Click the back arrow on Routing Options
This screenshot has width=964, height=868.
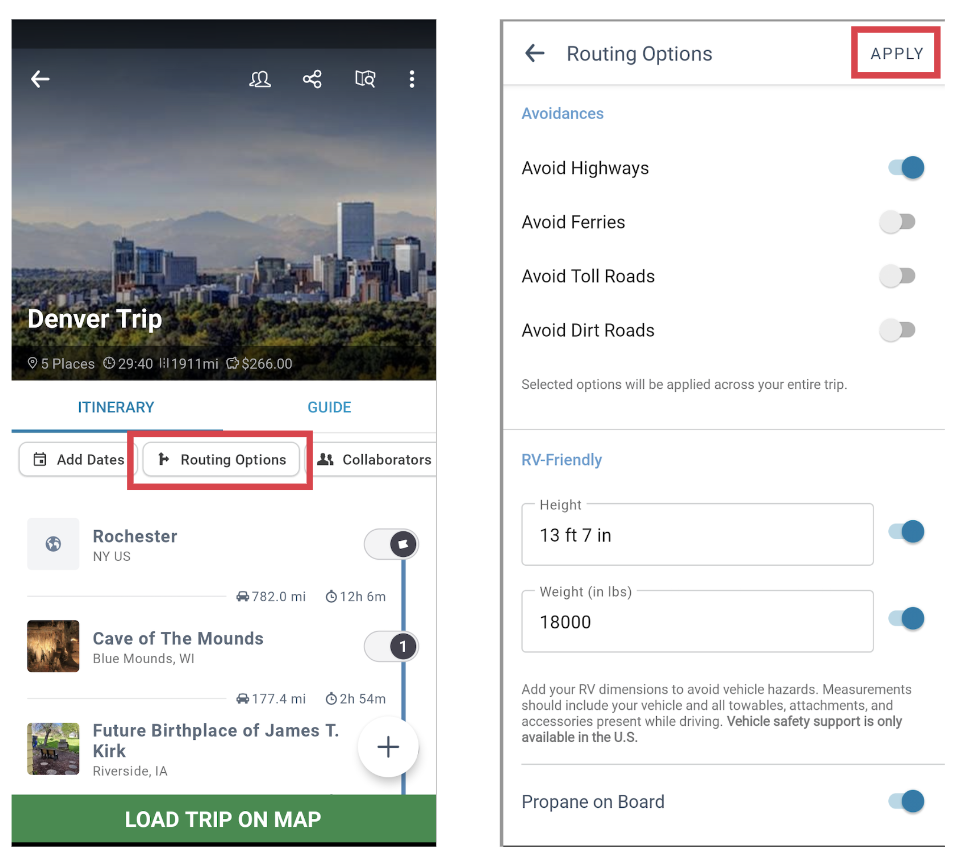pyautogui.click(x=534, y=54)
